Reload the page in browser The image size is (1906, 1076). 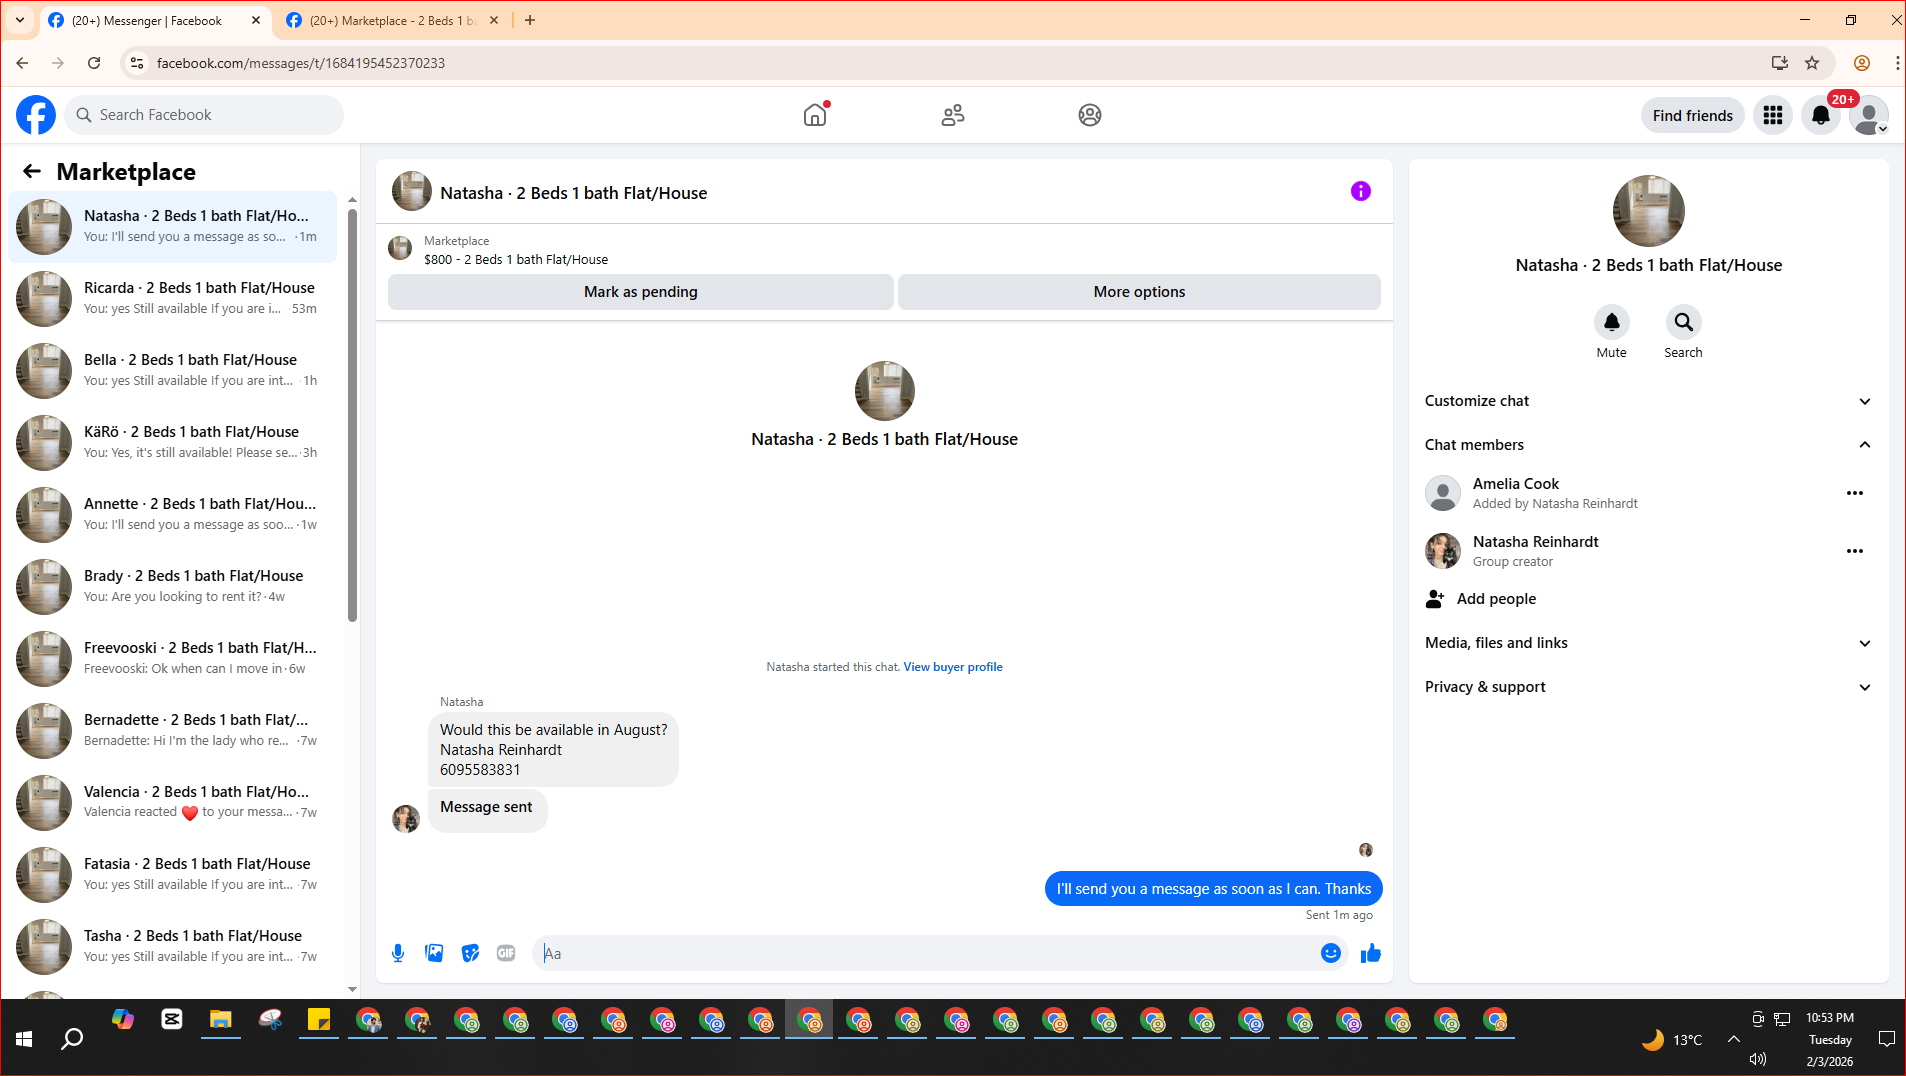point(94,63)
